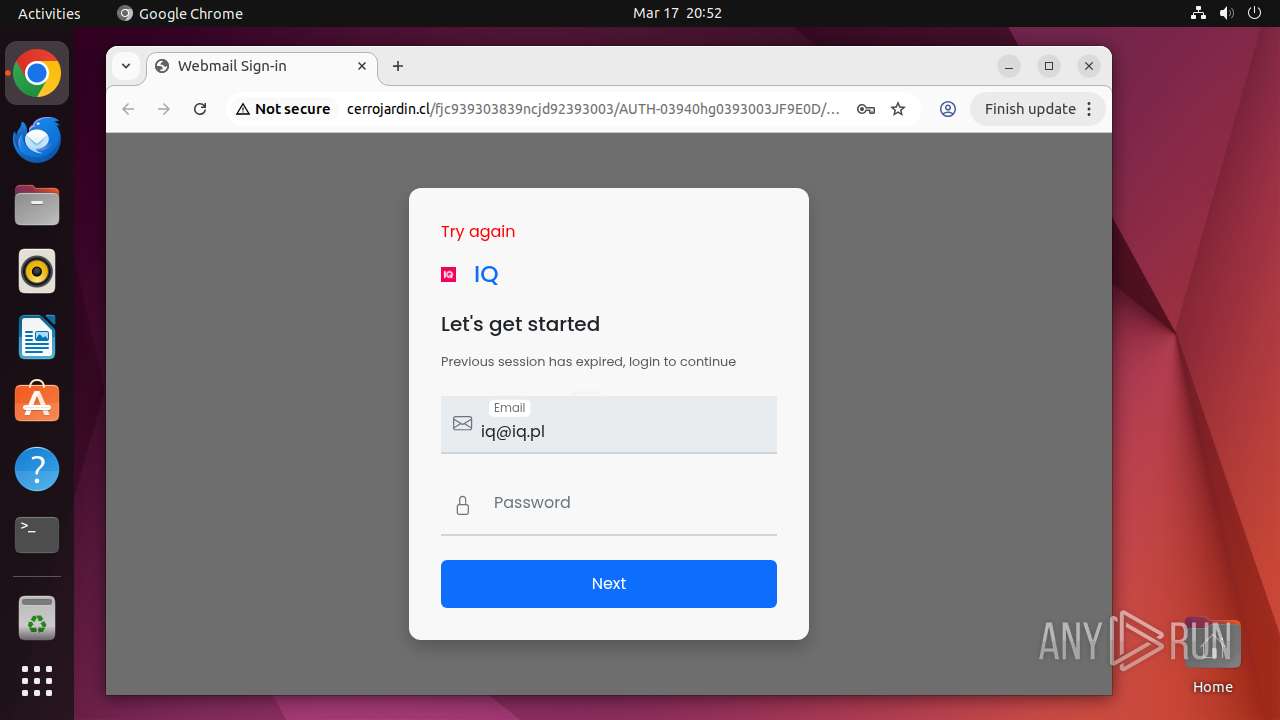
Task: Bookmark this page with star icon
Action: pos(898,109)
